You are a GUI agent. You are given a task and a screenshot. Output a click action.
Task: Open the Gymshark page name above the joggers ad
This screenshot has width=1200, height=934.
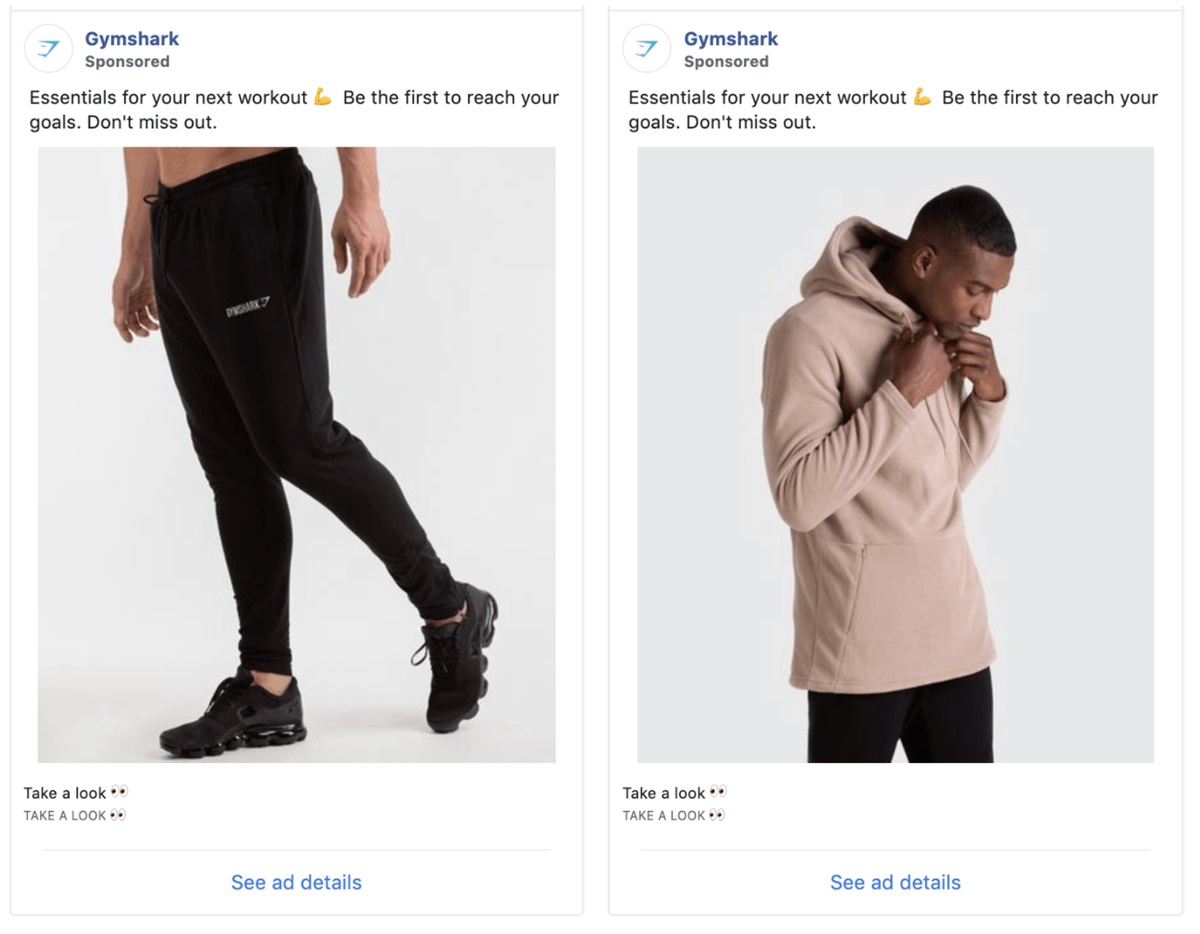click(x=132, y=39)
